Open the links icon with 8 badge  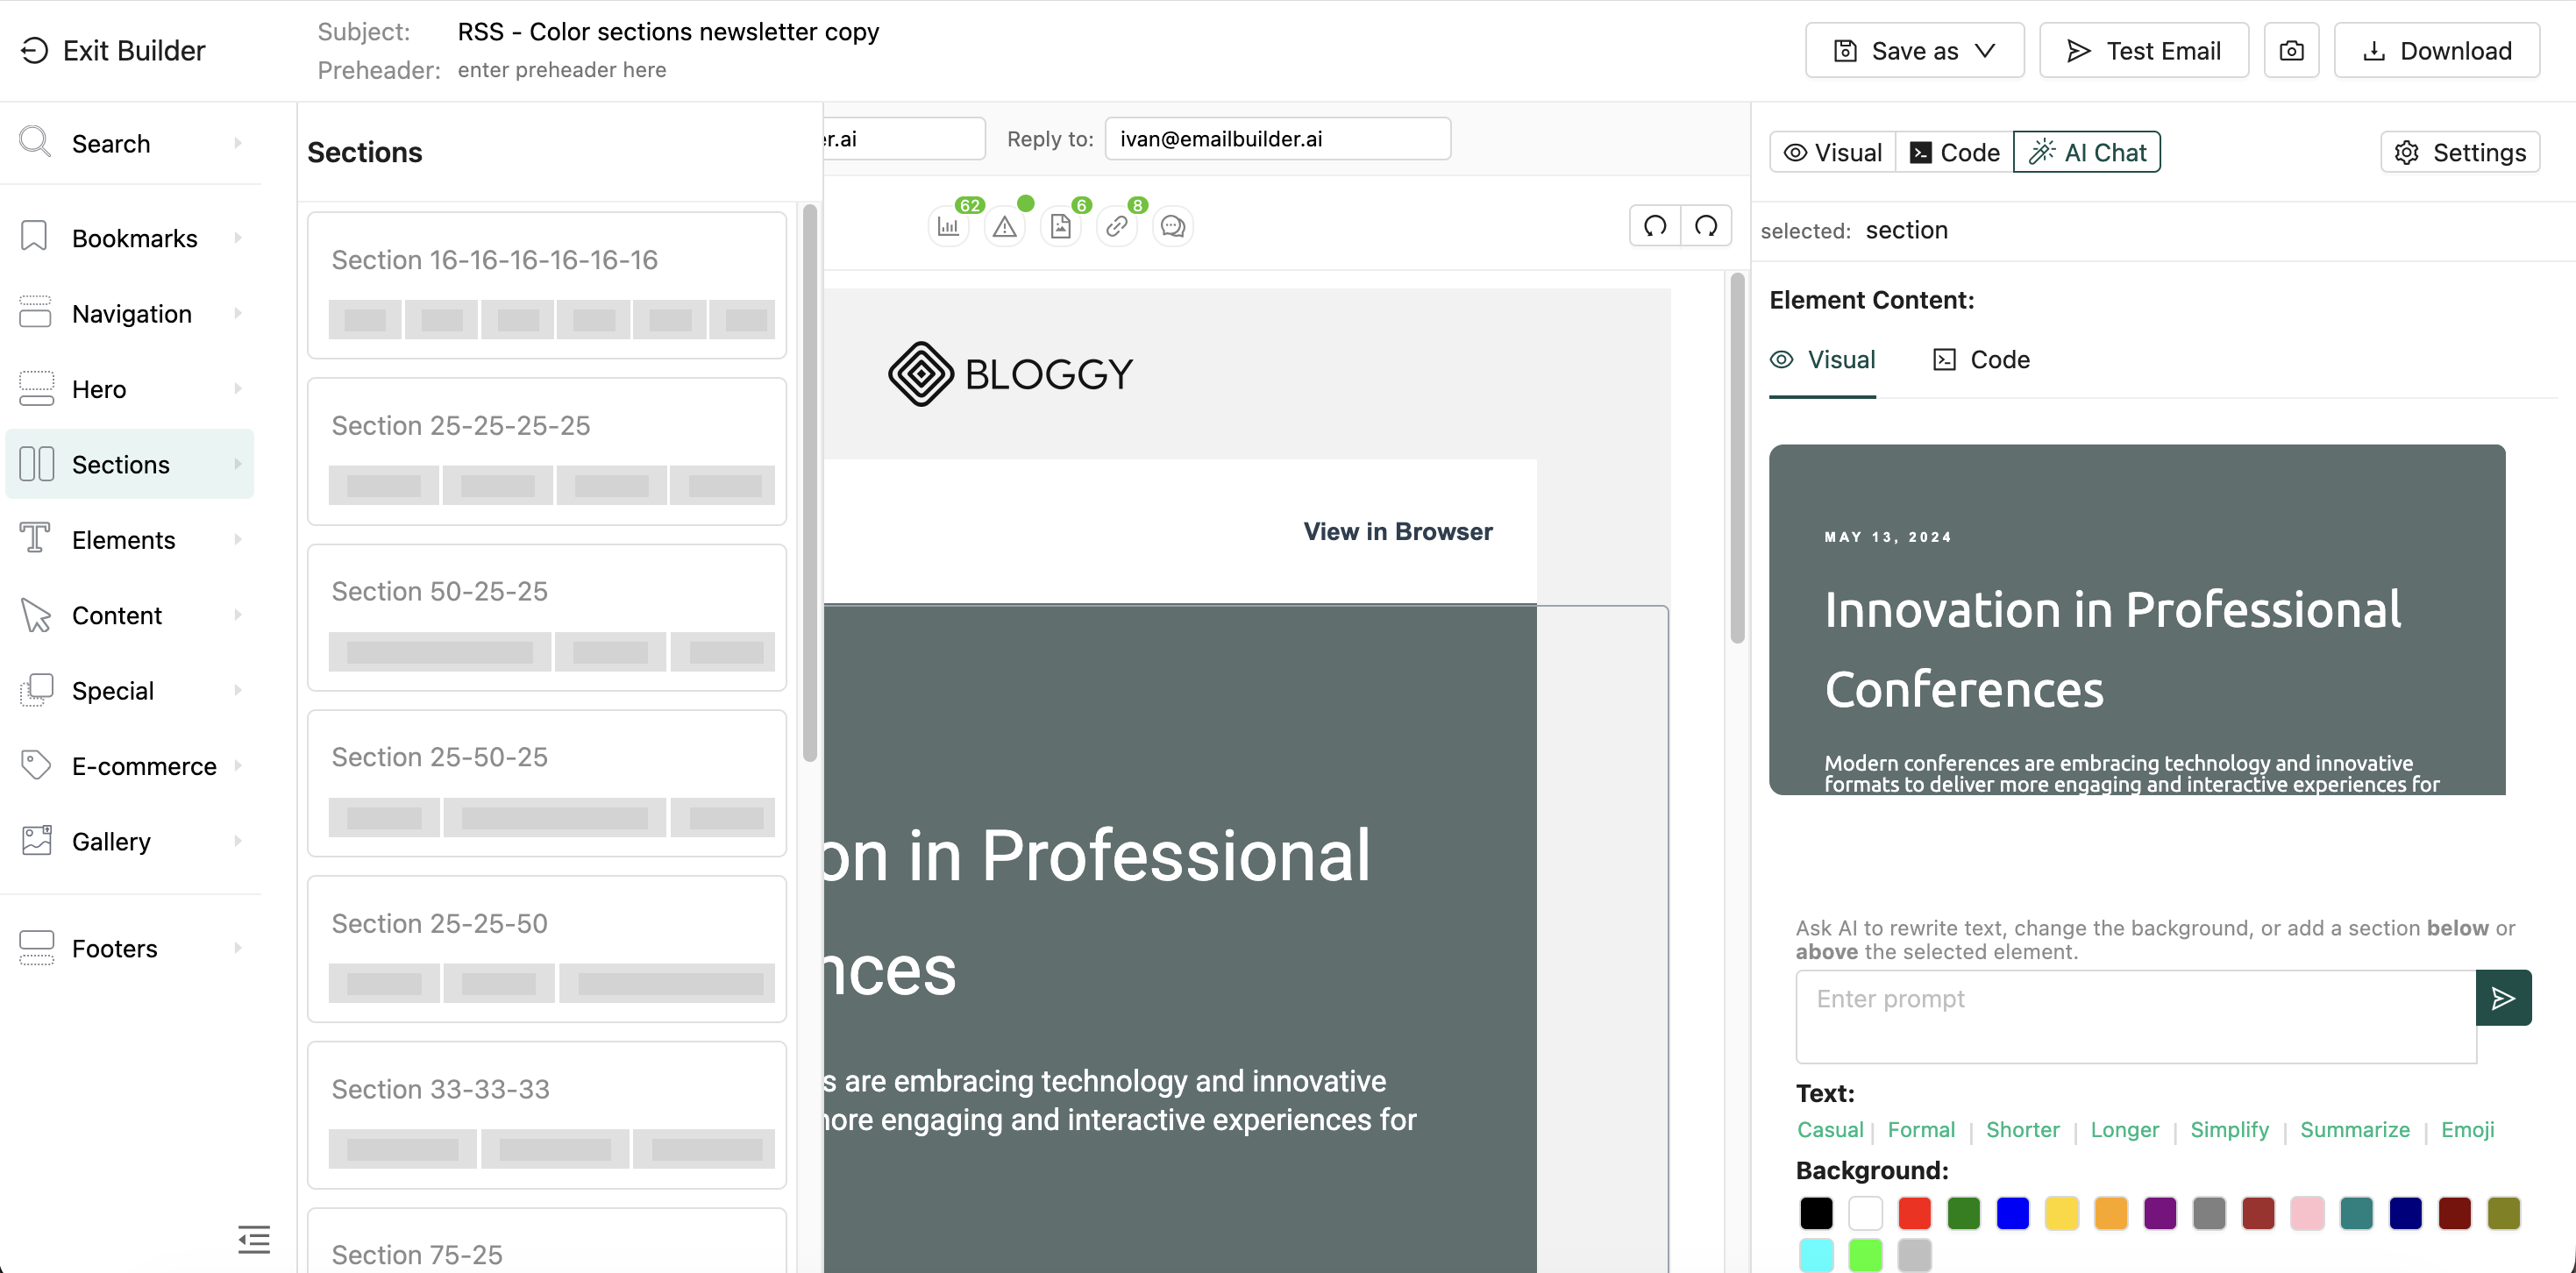tap(1117, 227)
